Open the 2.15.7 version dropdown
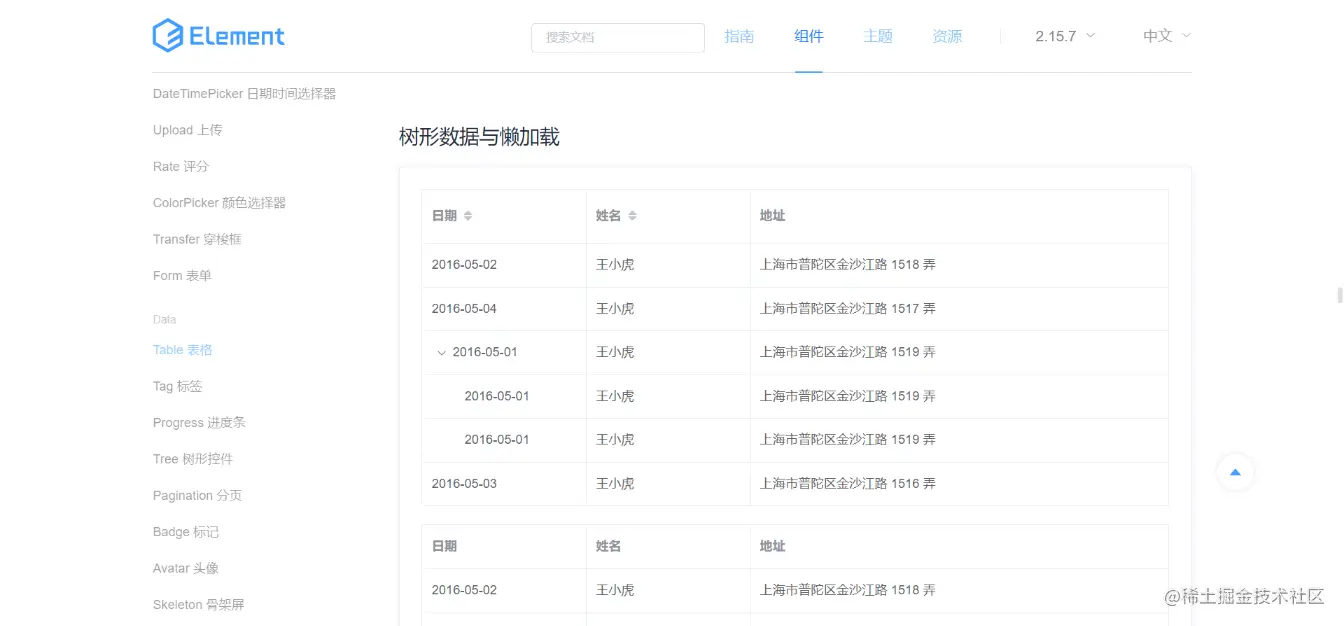 click(x=1066, y=36)
